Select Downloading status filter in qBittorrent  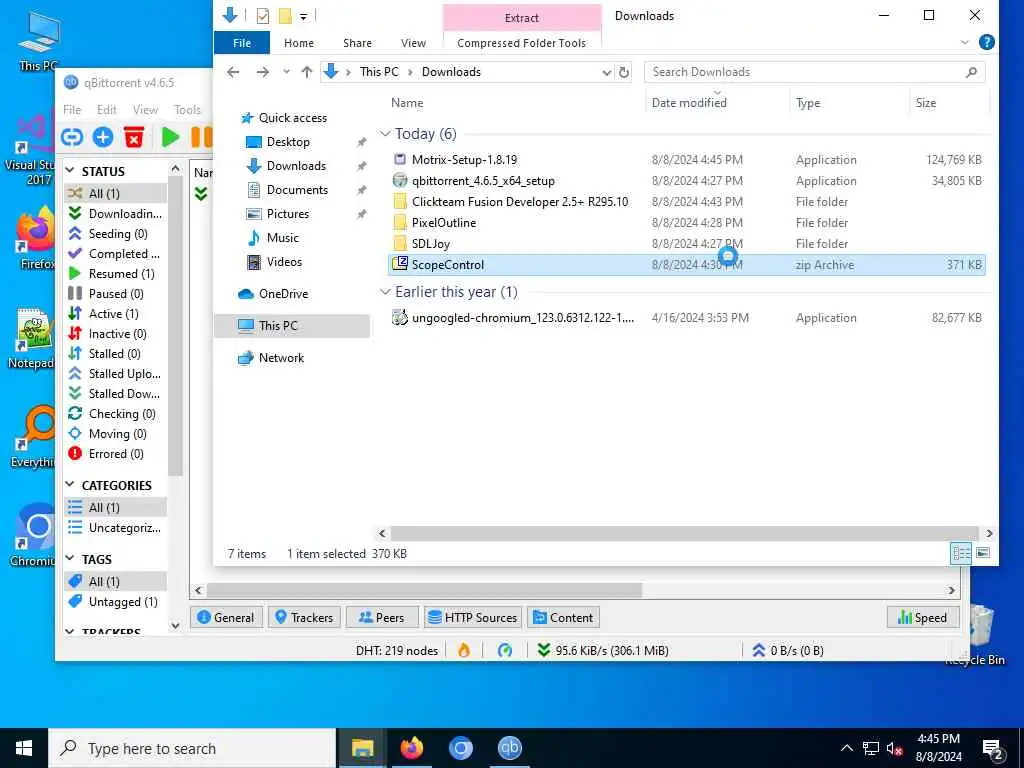point(116,214)
